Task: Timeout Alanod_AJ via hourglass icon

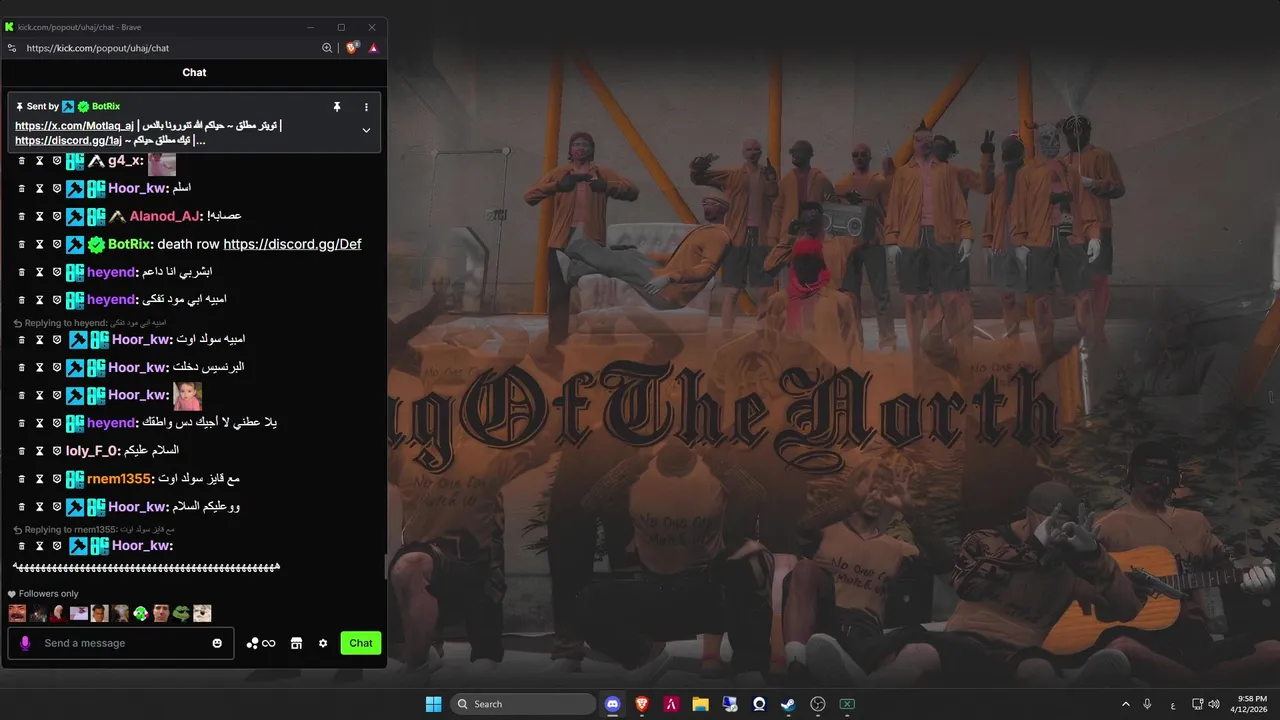Action: coord(39,216)
